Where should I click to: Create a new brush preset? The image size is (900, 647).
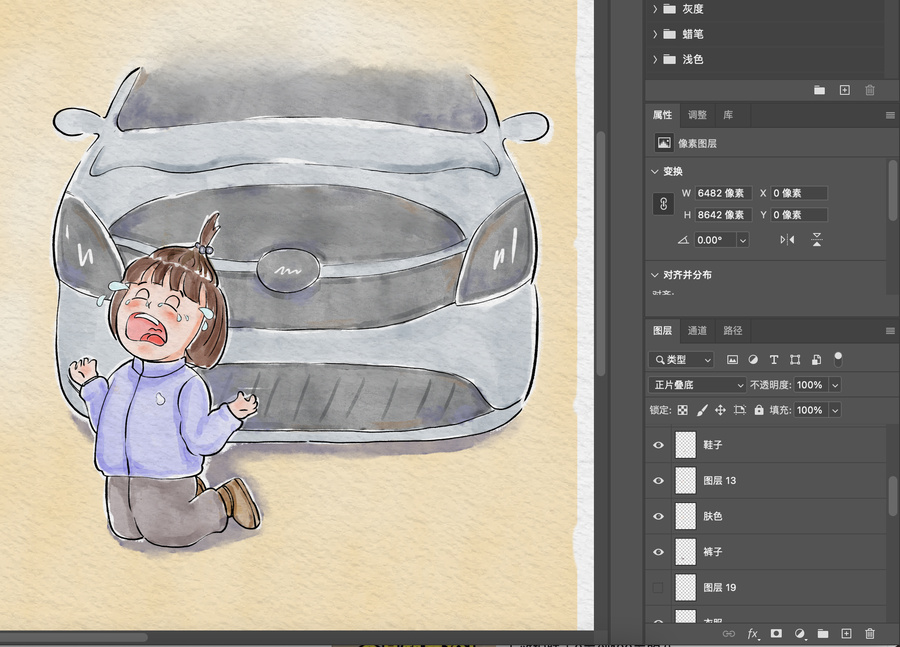(x=844, y=90)
